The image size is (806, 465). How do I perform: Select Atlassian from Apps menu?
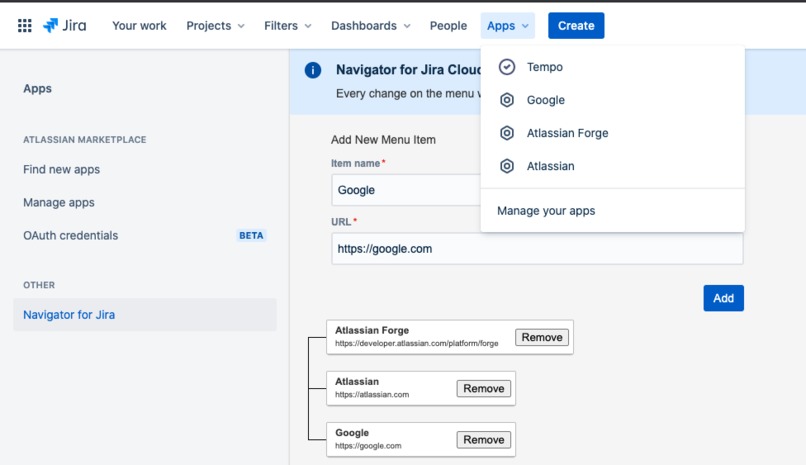612,166
